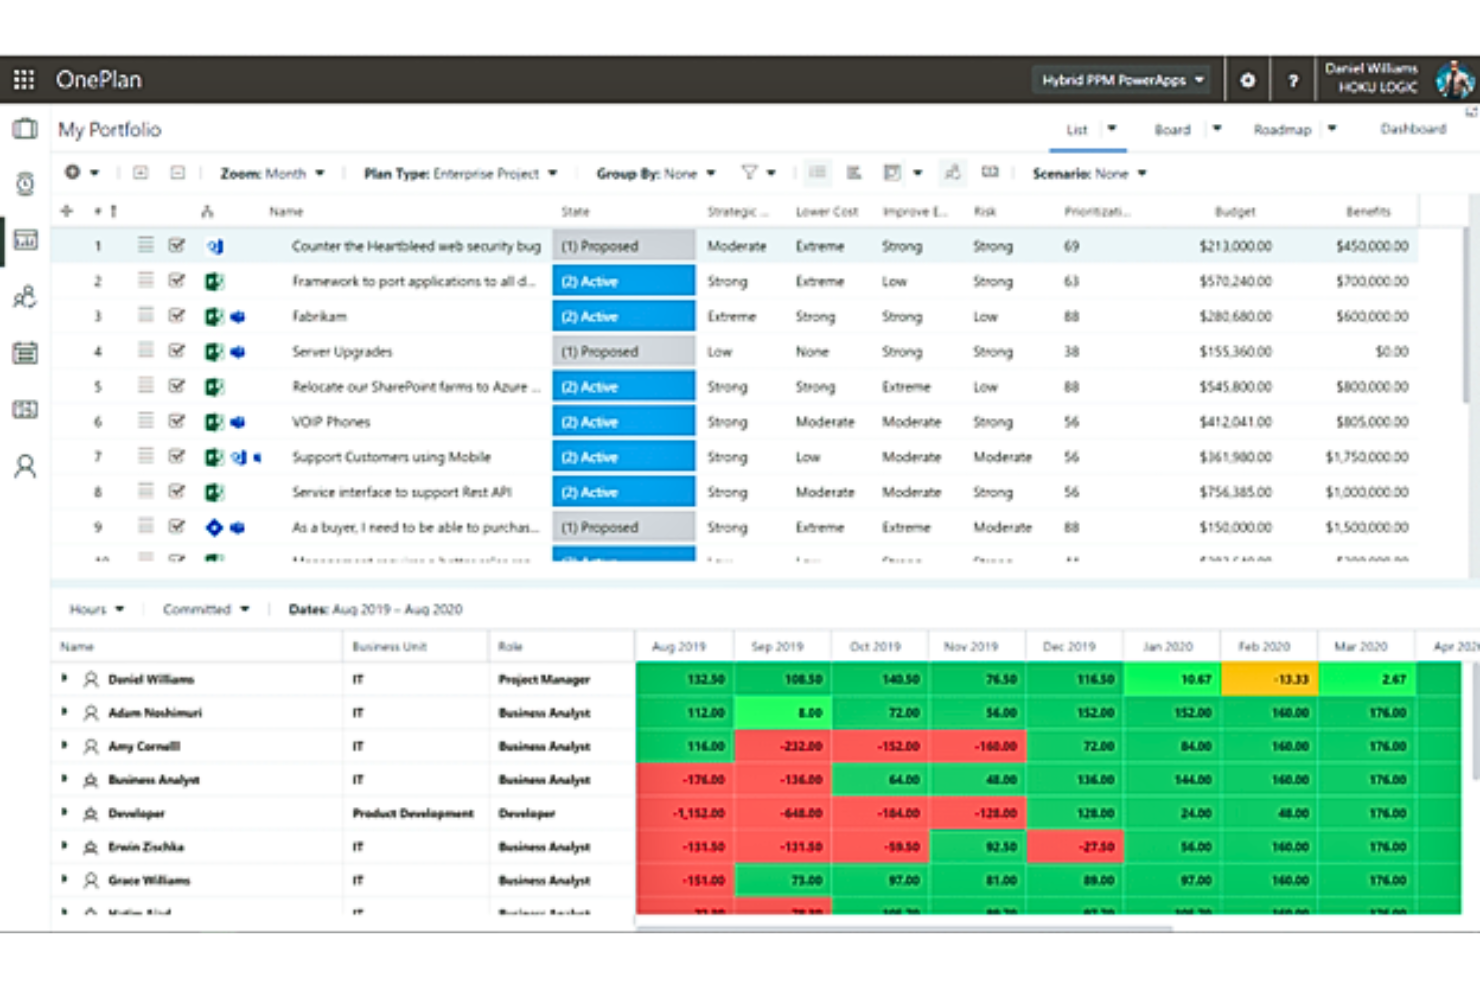Screen dimensions: 1480x987
Task: Open the dropdown arrow next to Roadmap tab
Action: click(x=1332, y=129)
